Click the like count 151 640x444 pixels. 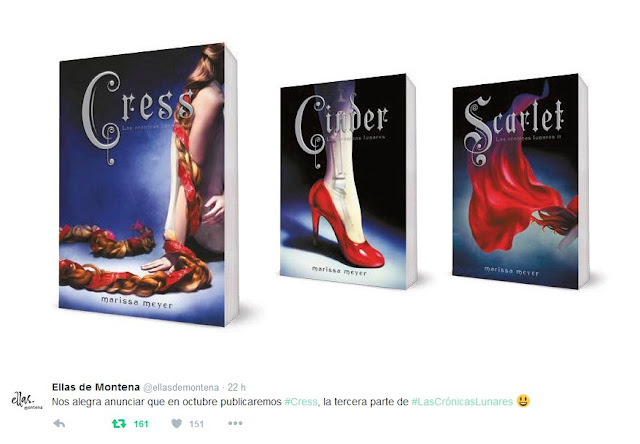[196, 424]
